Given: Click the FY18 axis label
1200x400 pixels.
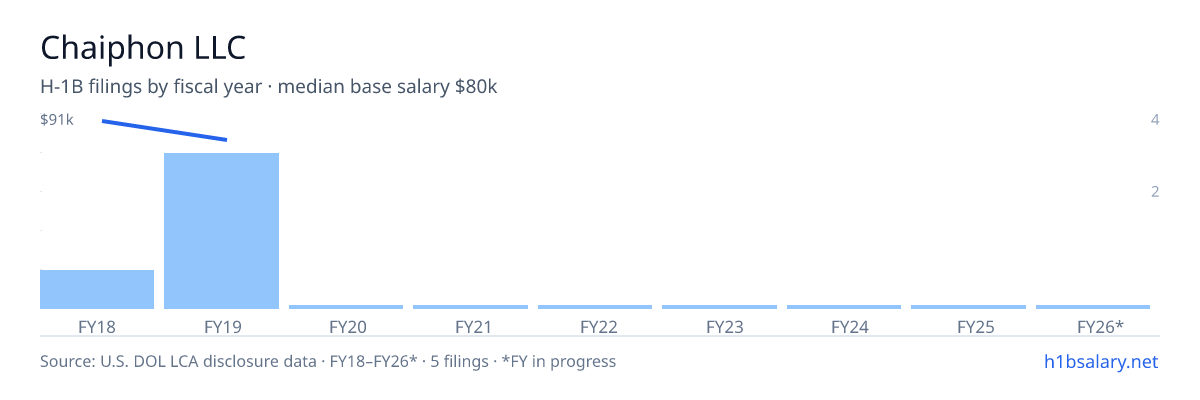Looking at the screenshot, I should [97, 327].
